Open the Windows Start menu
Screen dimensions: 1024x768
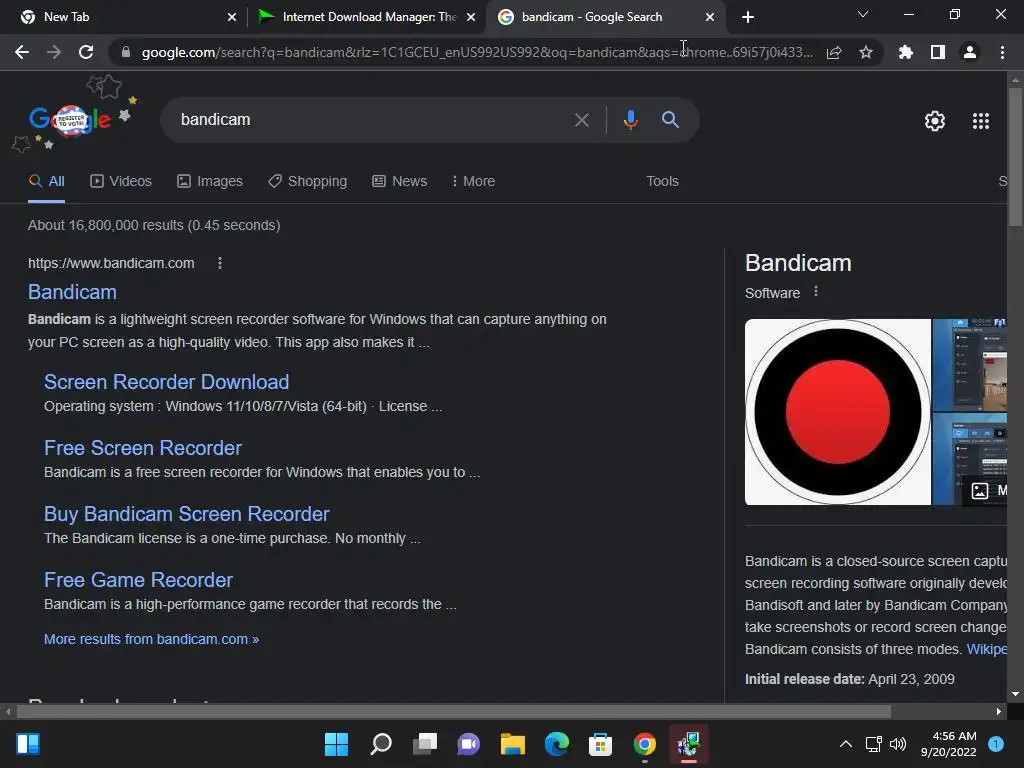[x=336, y=744]
